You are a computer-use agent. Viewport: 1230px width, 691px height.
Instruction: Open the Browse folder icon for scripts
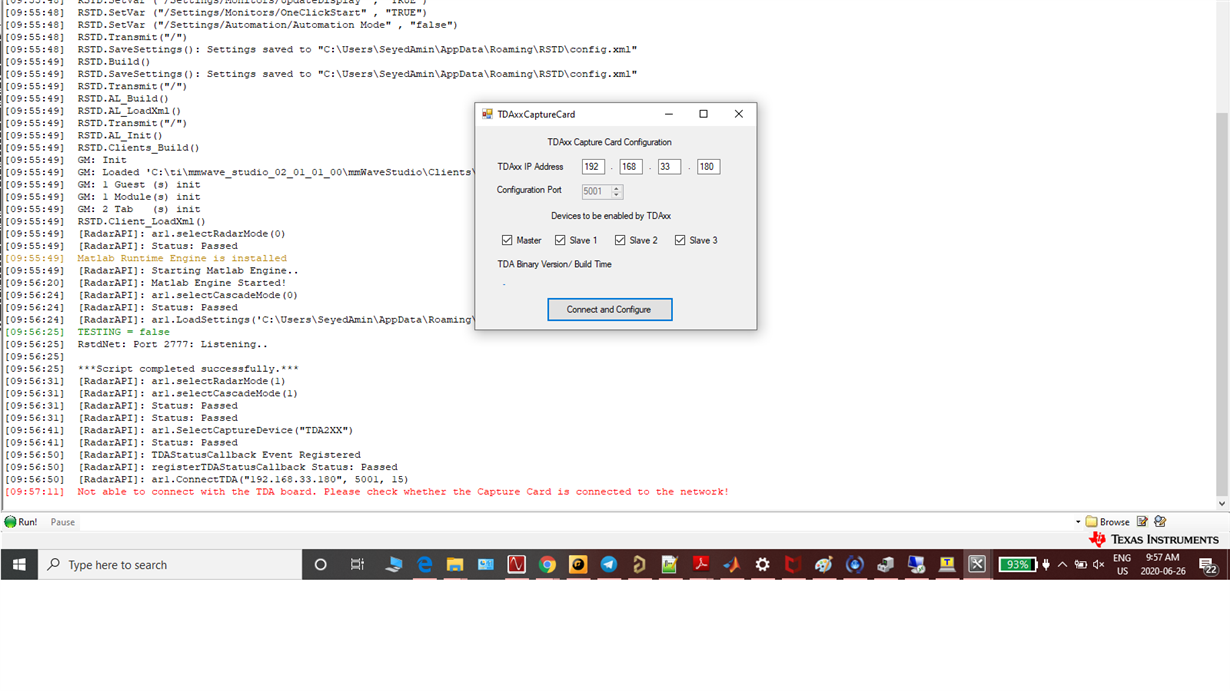click(1091, 522)
